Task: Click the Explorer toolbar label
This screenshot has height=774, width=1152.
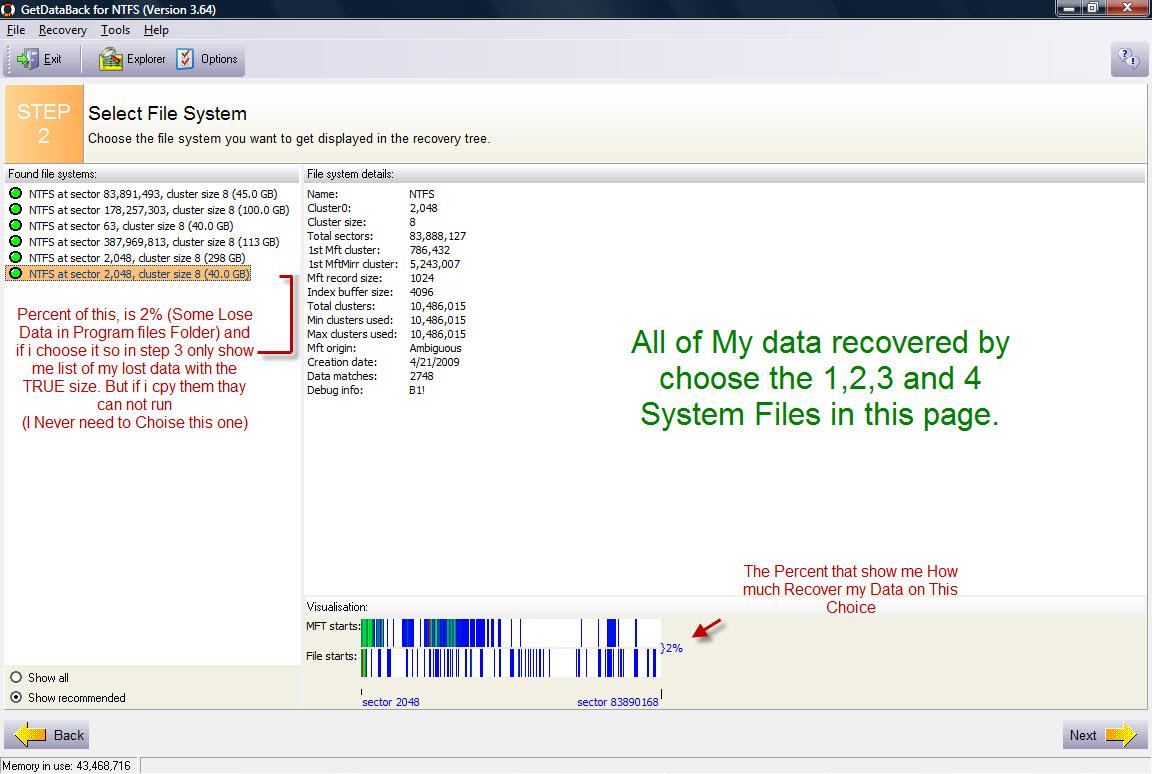Action: (x=146, y=59)
